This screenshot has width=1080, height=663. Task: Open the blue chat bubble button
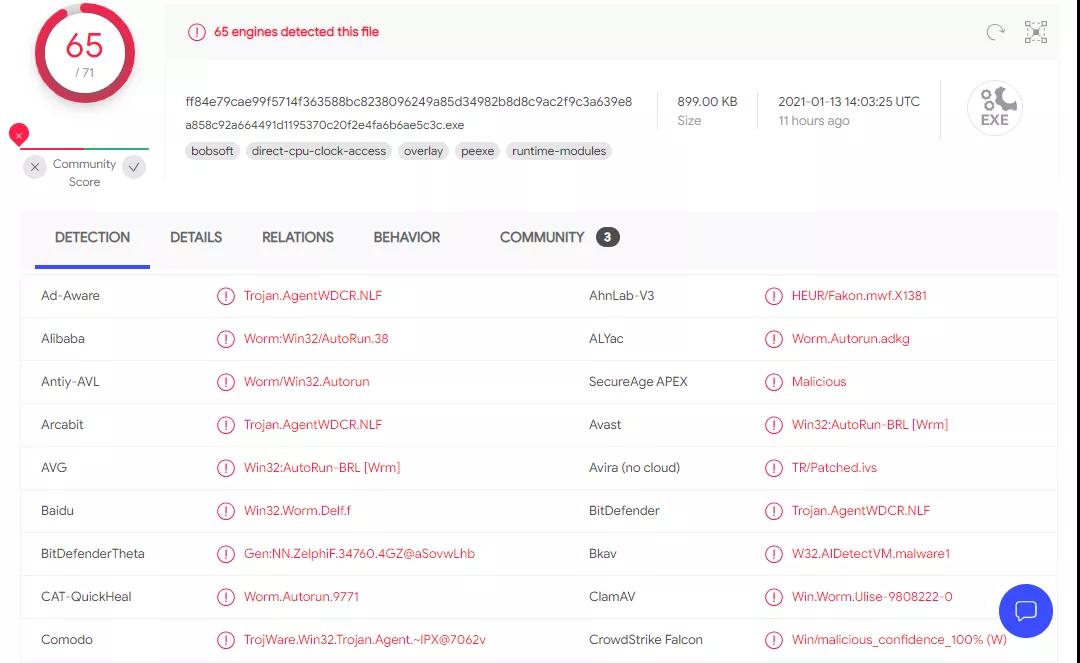click(1025, 611)
